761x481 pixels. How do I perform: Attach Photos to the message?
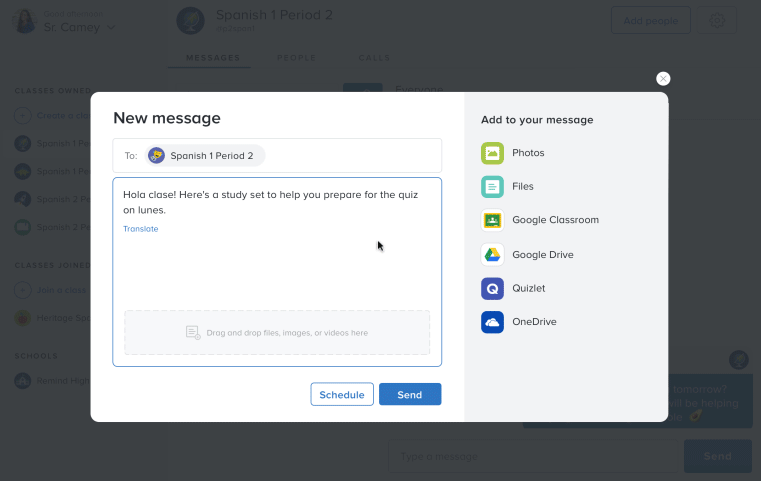pyautogui.click(x=492, y=153)
